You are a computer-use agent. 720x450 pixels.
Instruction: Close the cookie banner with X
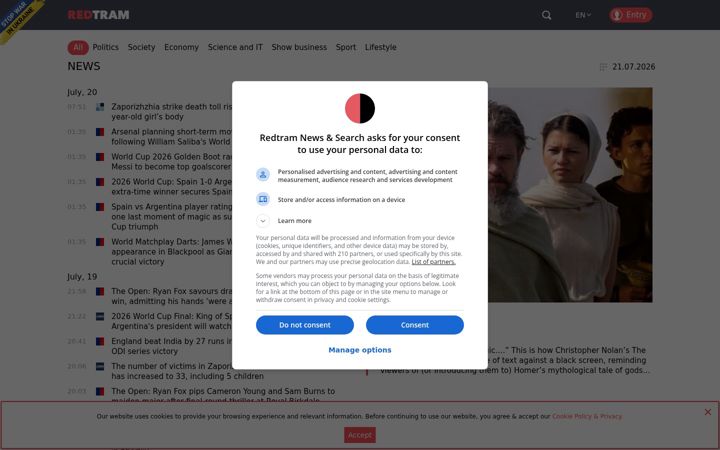[x=708, y=412]
